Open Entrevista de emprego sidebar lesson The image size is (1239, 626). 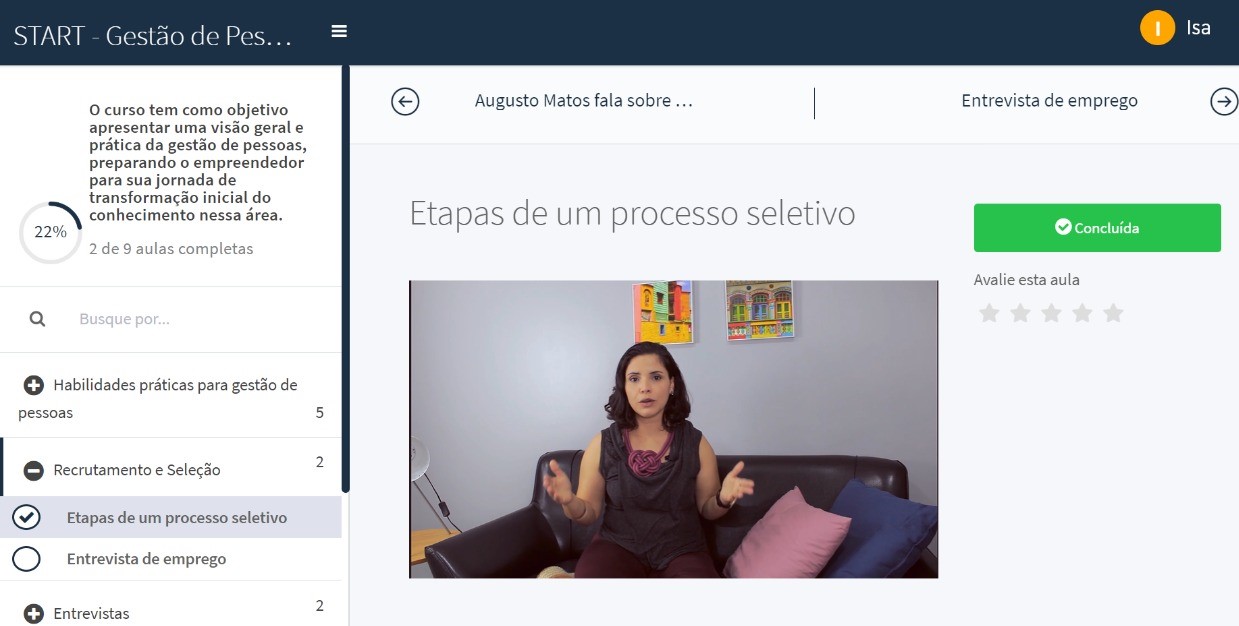coord(146,559)
